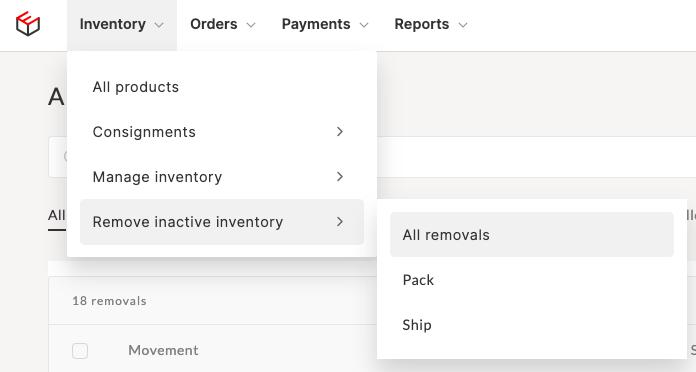Open the Orders dropdown menu
The width and height of the screenshot is (696, 372).
(x=223, y=25)
